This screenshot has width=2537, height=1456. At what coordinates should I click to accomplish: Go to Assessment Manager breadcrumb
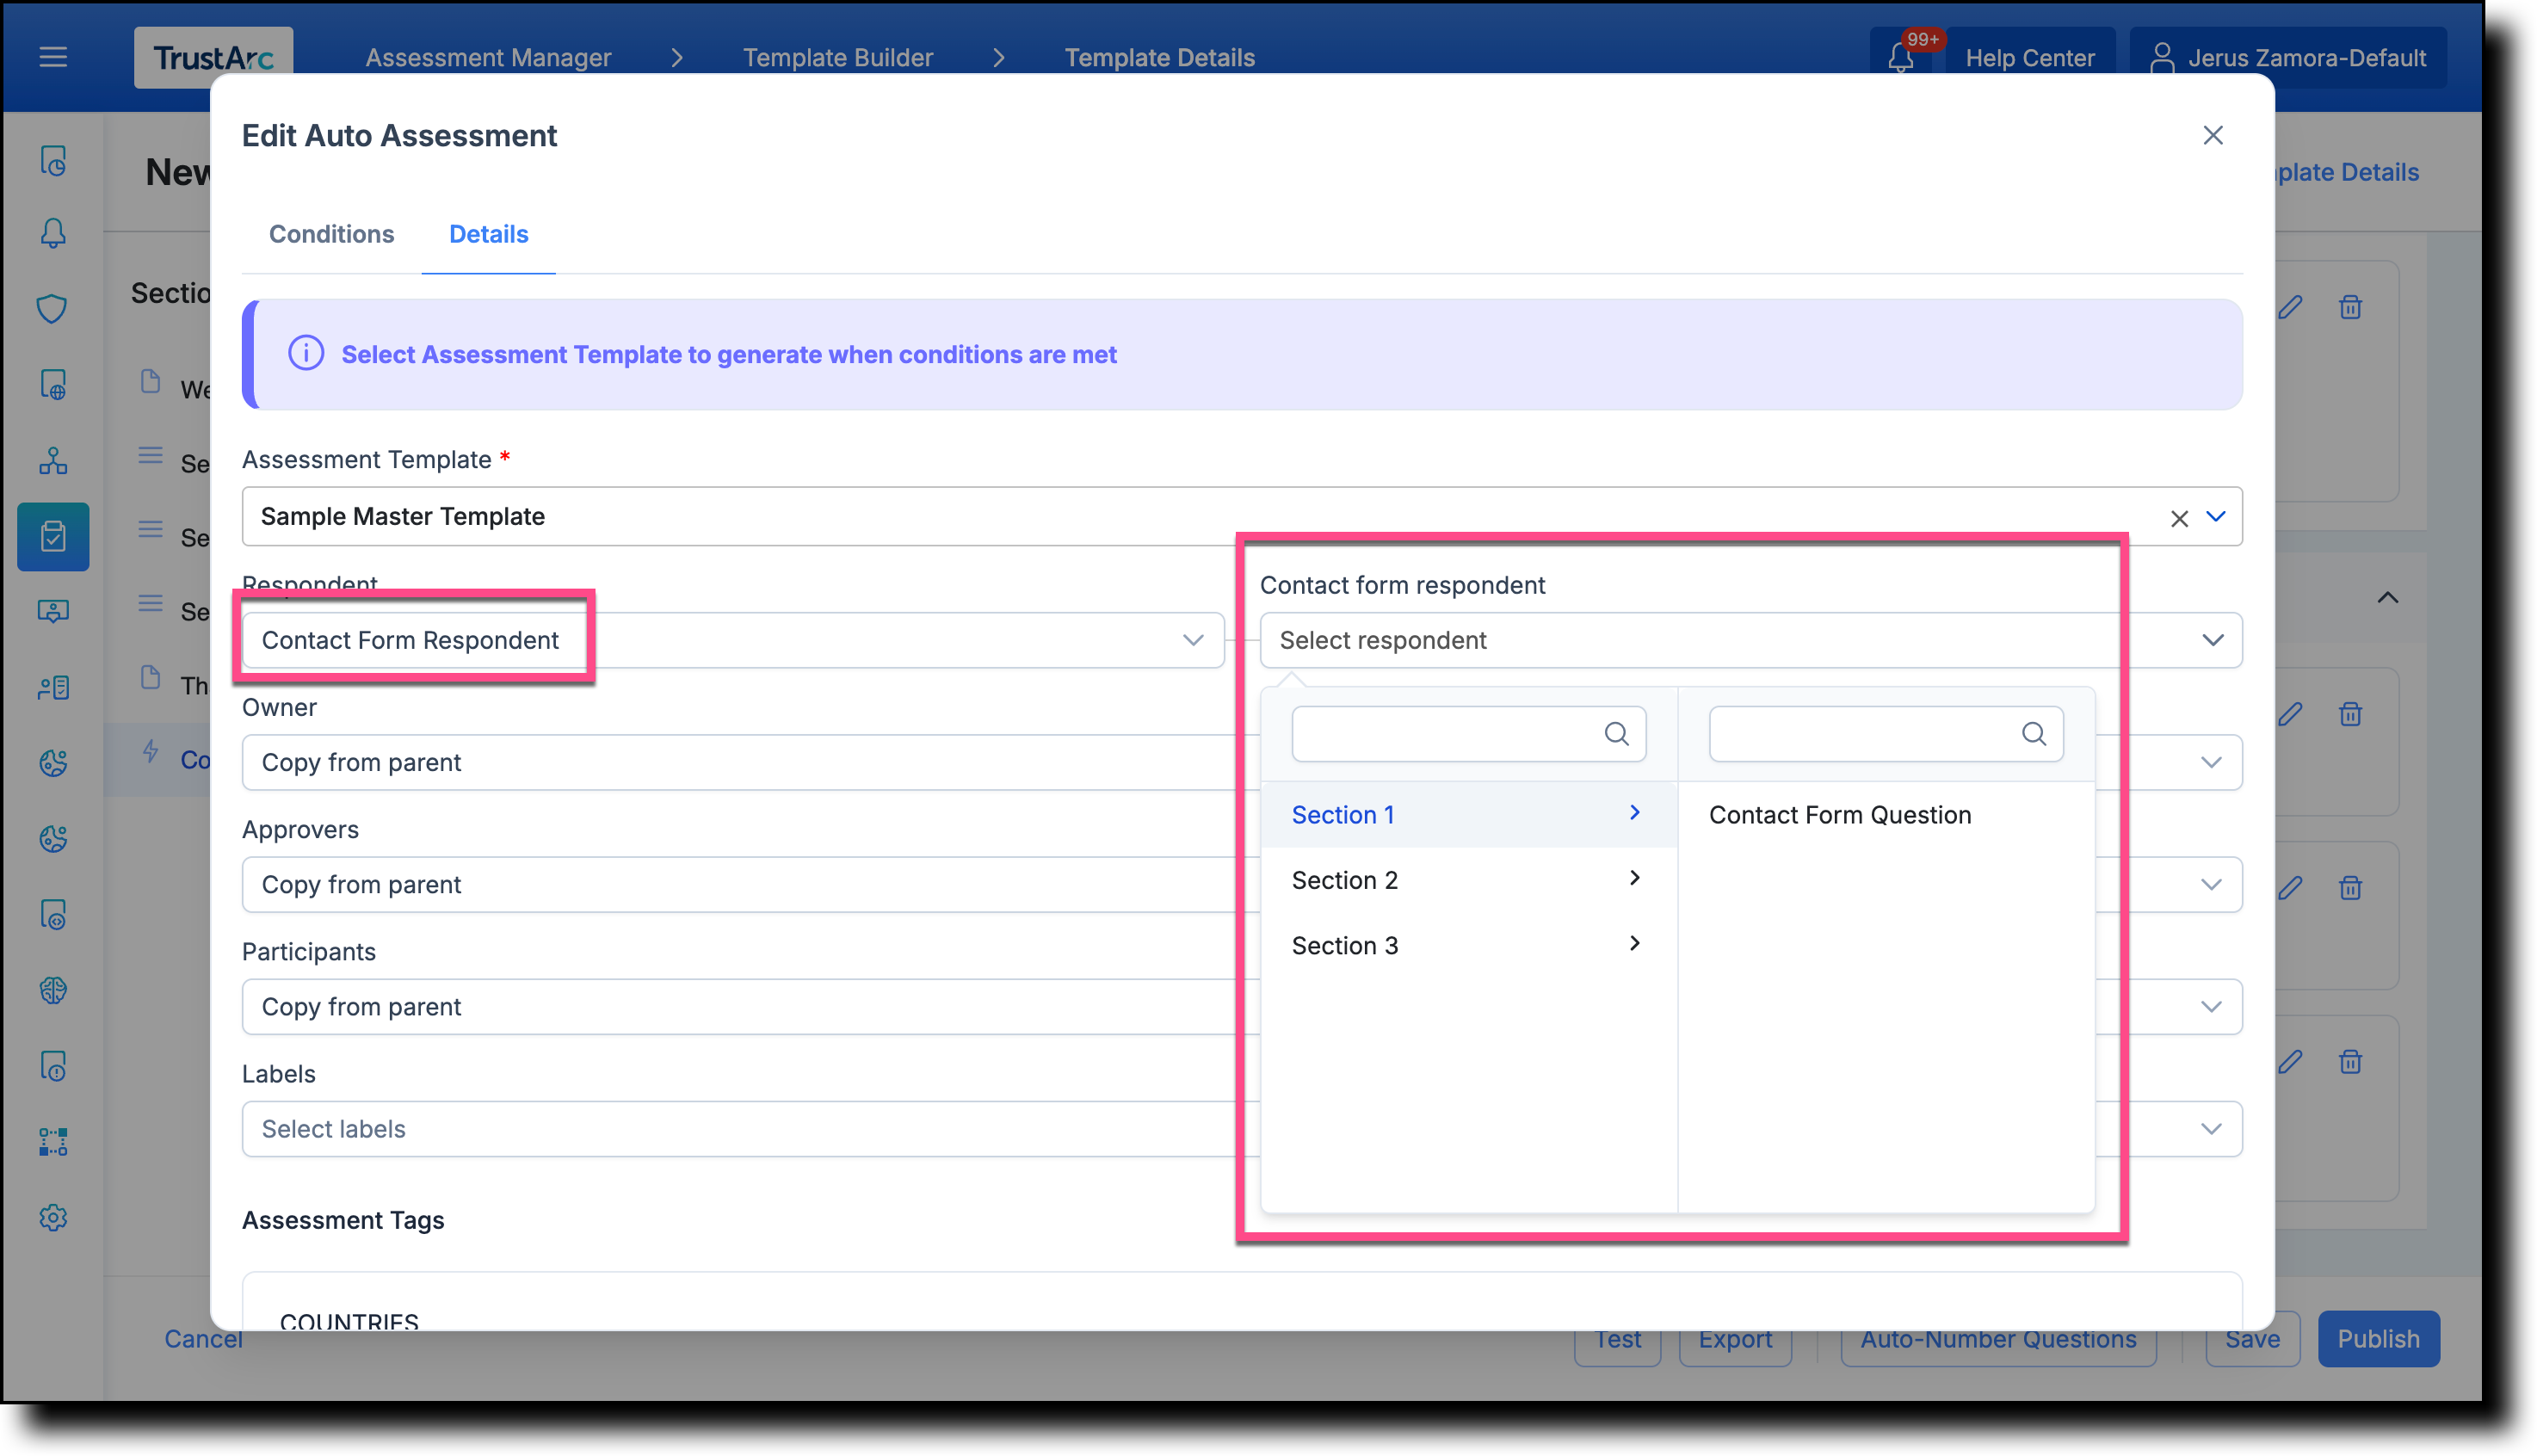click(x=488, y=57)
